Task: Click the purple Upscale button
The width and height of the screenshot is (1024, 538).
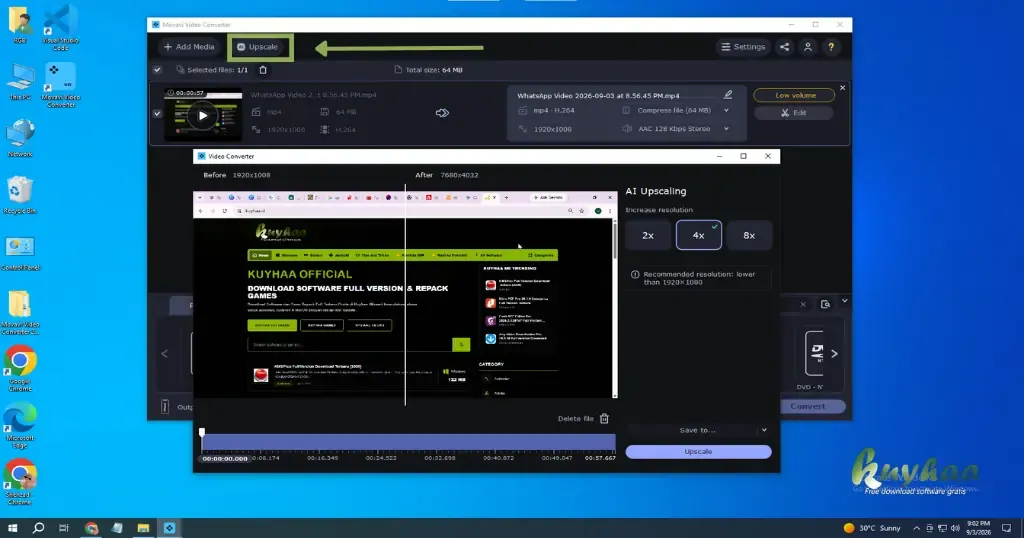Action: coord(698,452)
